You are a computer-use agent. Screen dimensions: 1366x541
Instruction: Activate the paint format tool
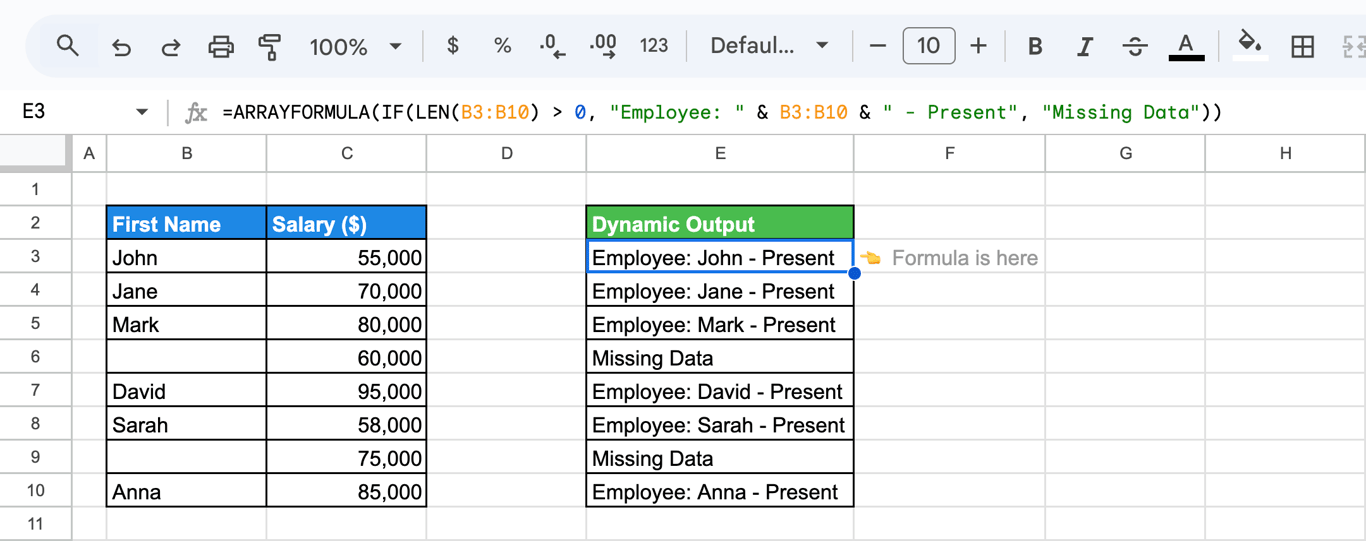tap(269, 46)
